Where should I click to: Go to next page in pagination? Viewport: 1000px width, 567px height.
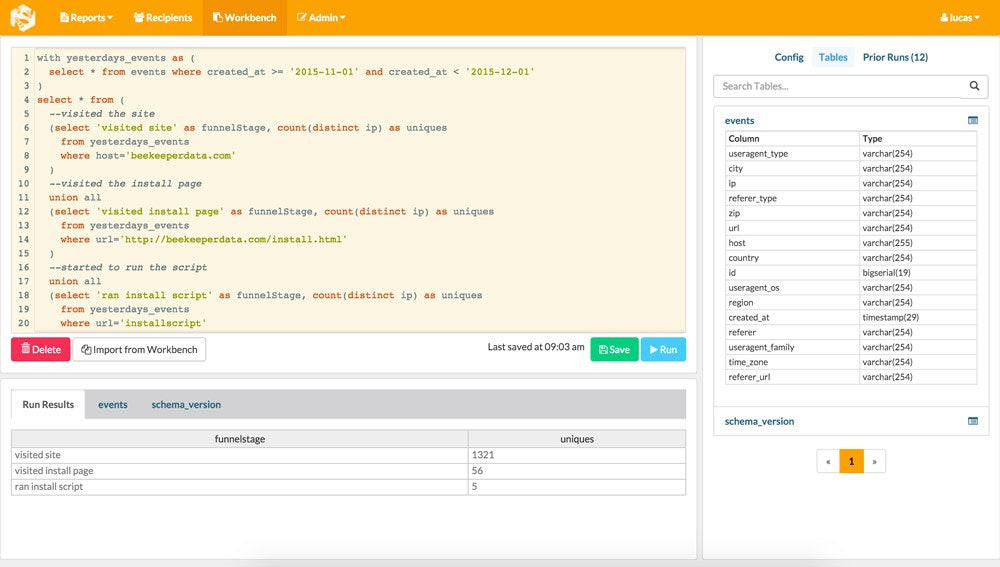874,461
